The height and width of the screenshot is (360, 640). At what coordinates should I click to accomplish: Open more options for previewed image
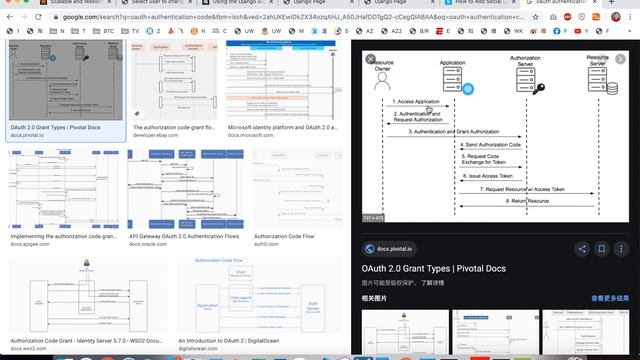(x=621, y=249)
